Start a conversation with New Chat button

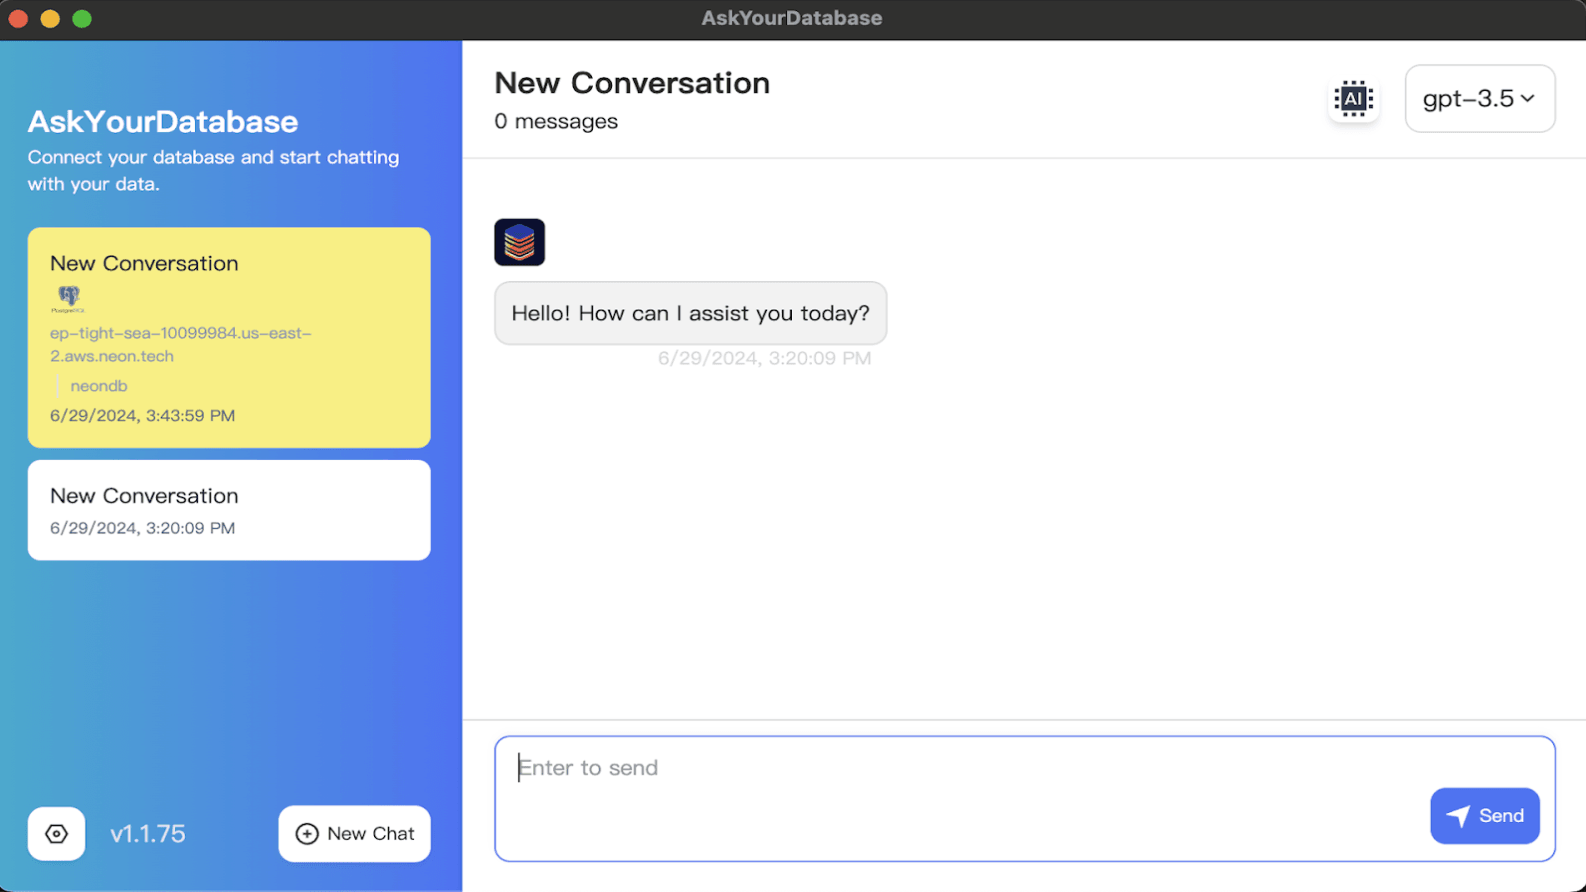[x=354, y=834]
